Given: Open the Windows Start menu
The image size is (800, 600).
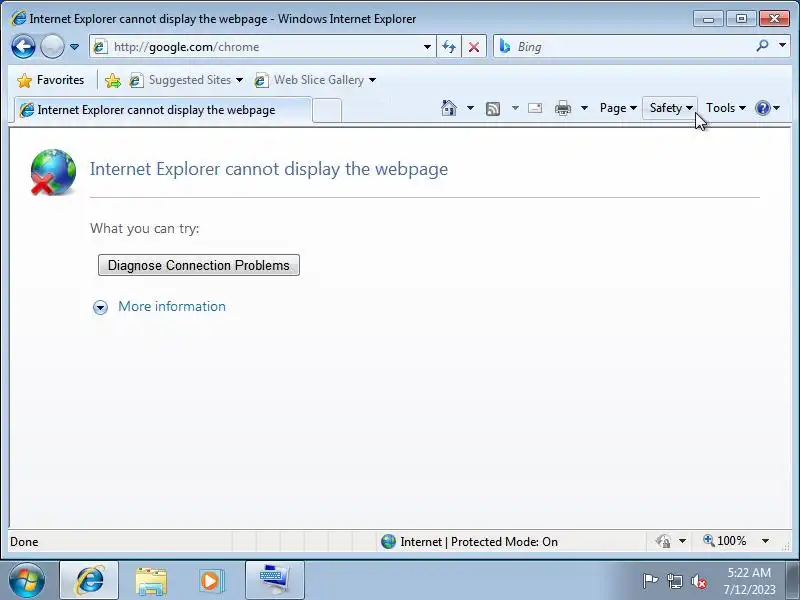Looking at the screenshot, I should point(27,581).
